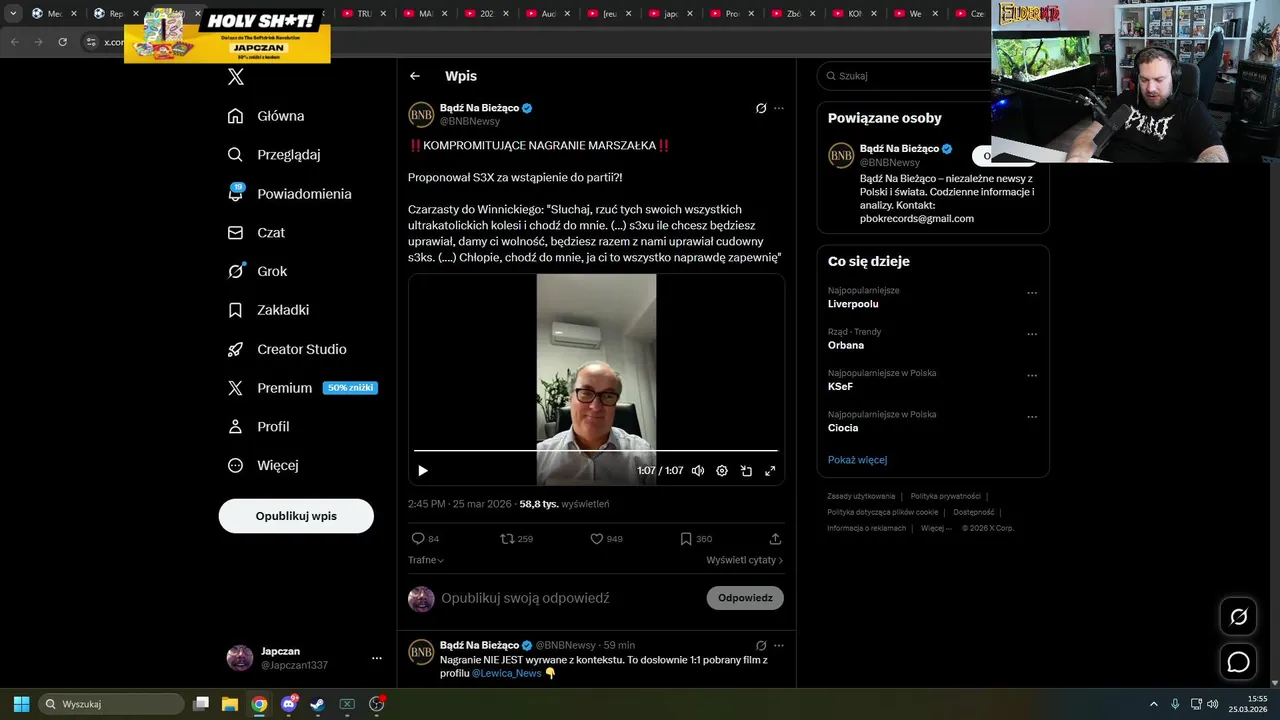Open Premium subscription page

pos(302,388)
